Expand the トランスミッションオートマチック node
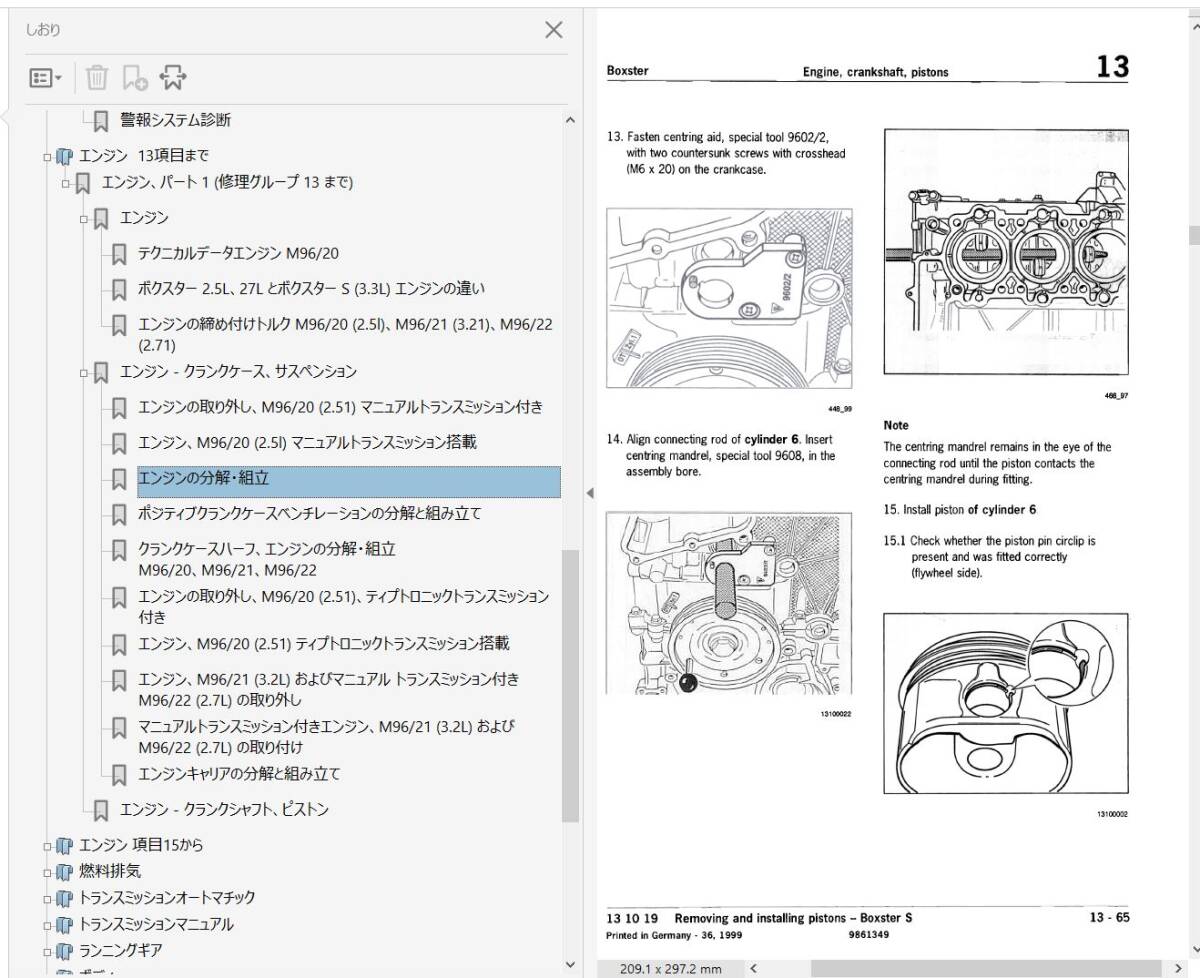The height and width of the screenshot is (978, 1200). [47, 898]
